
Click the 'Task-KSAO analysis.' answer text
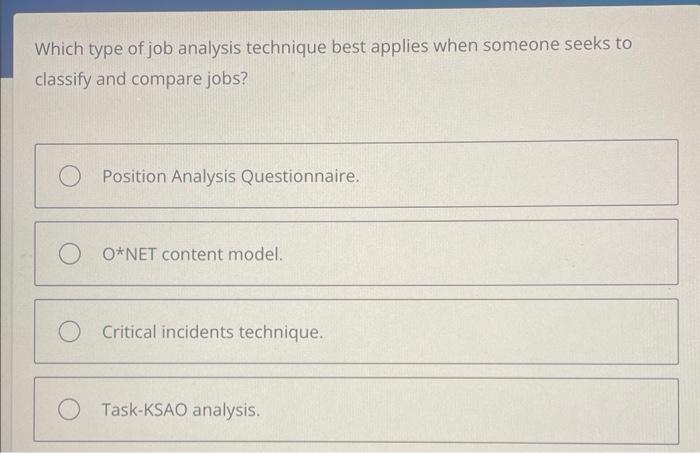pos(181,410)
